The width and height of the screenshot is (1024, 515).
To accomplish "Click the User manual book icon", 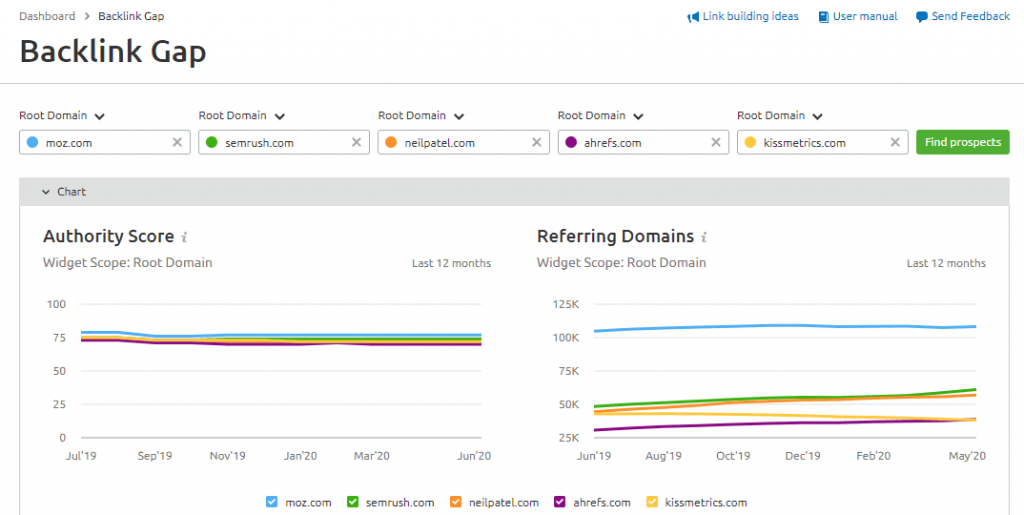I will click(824, 17).
